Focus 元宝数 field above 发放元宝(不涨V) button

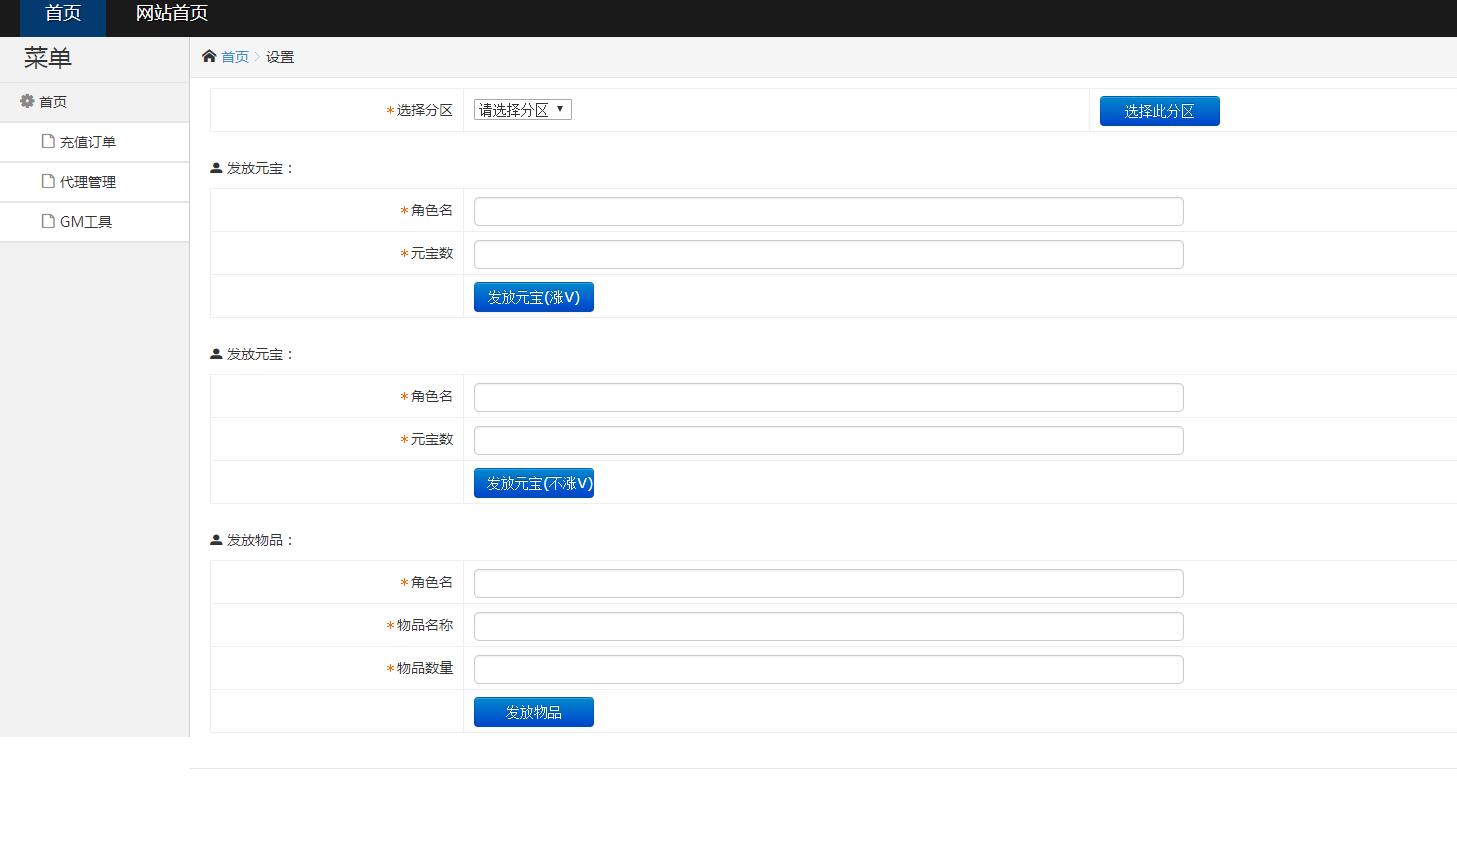(828, 440)
